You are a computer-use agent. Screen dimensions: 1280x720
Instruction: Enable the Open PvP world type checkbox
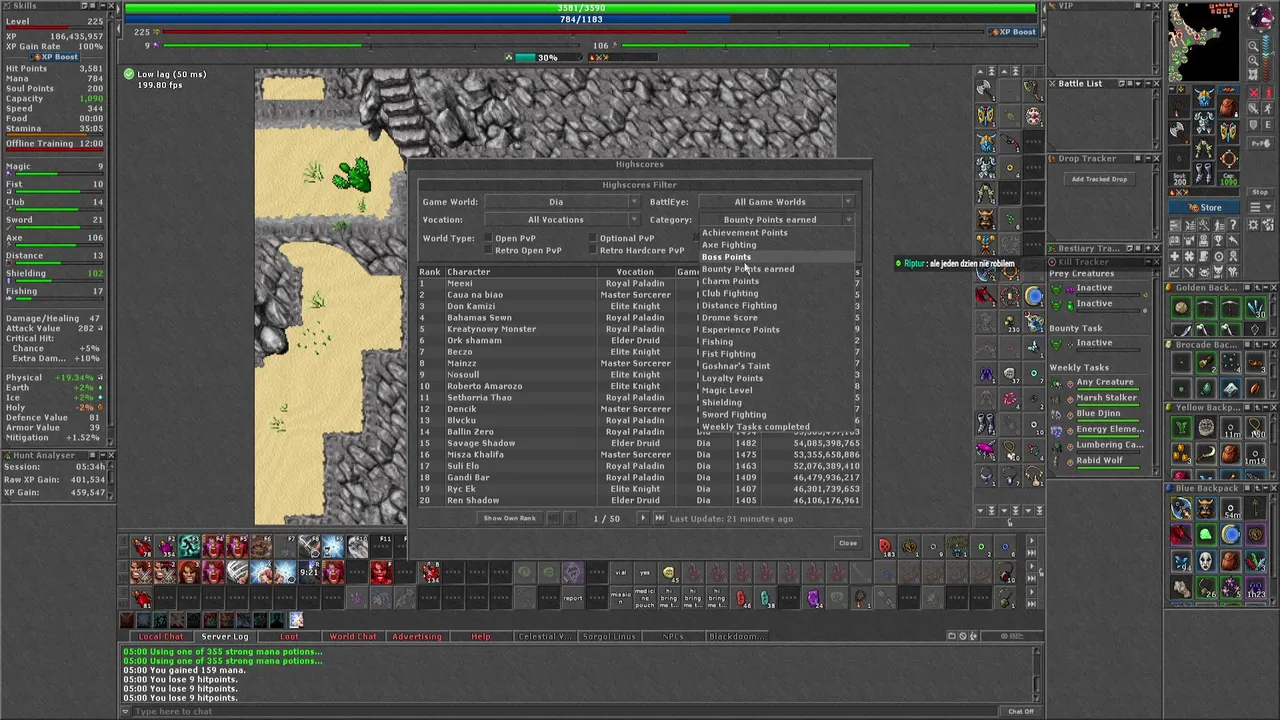click(x=488, y=238)
